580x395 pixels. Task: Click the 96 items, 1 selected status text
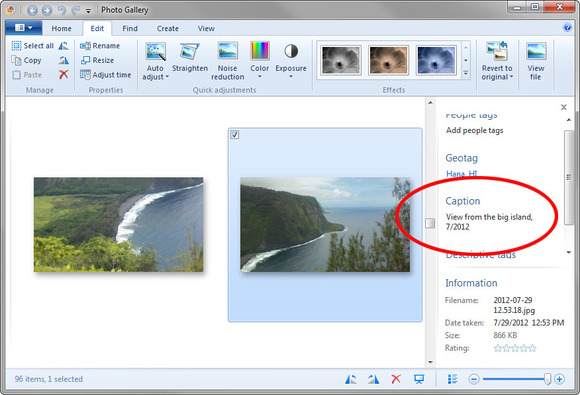click(x=48, y=379)
